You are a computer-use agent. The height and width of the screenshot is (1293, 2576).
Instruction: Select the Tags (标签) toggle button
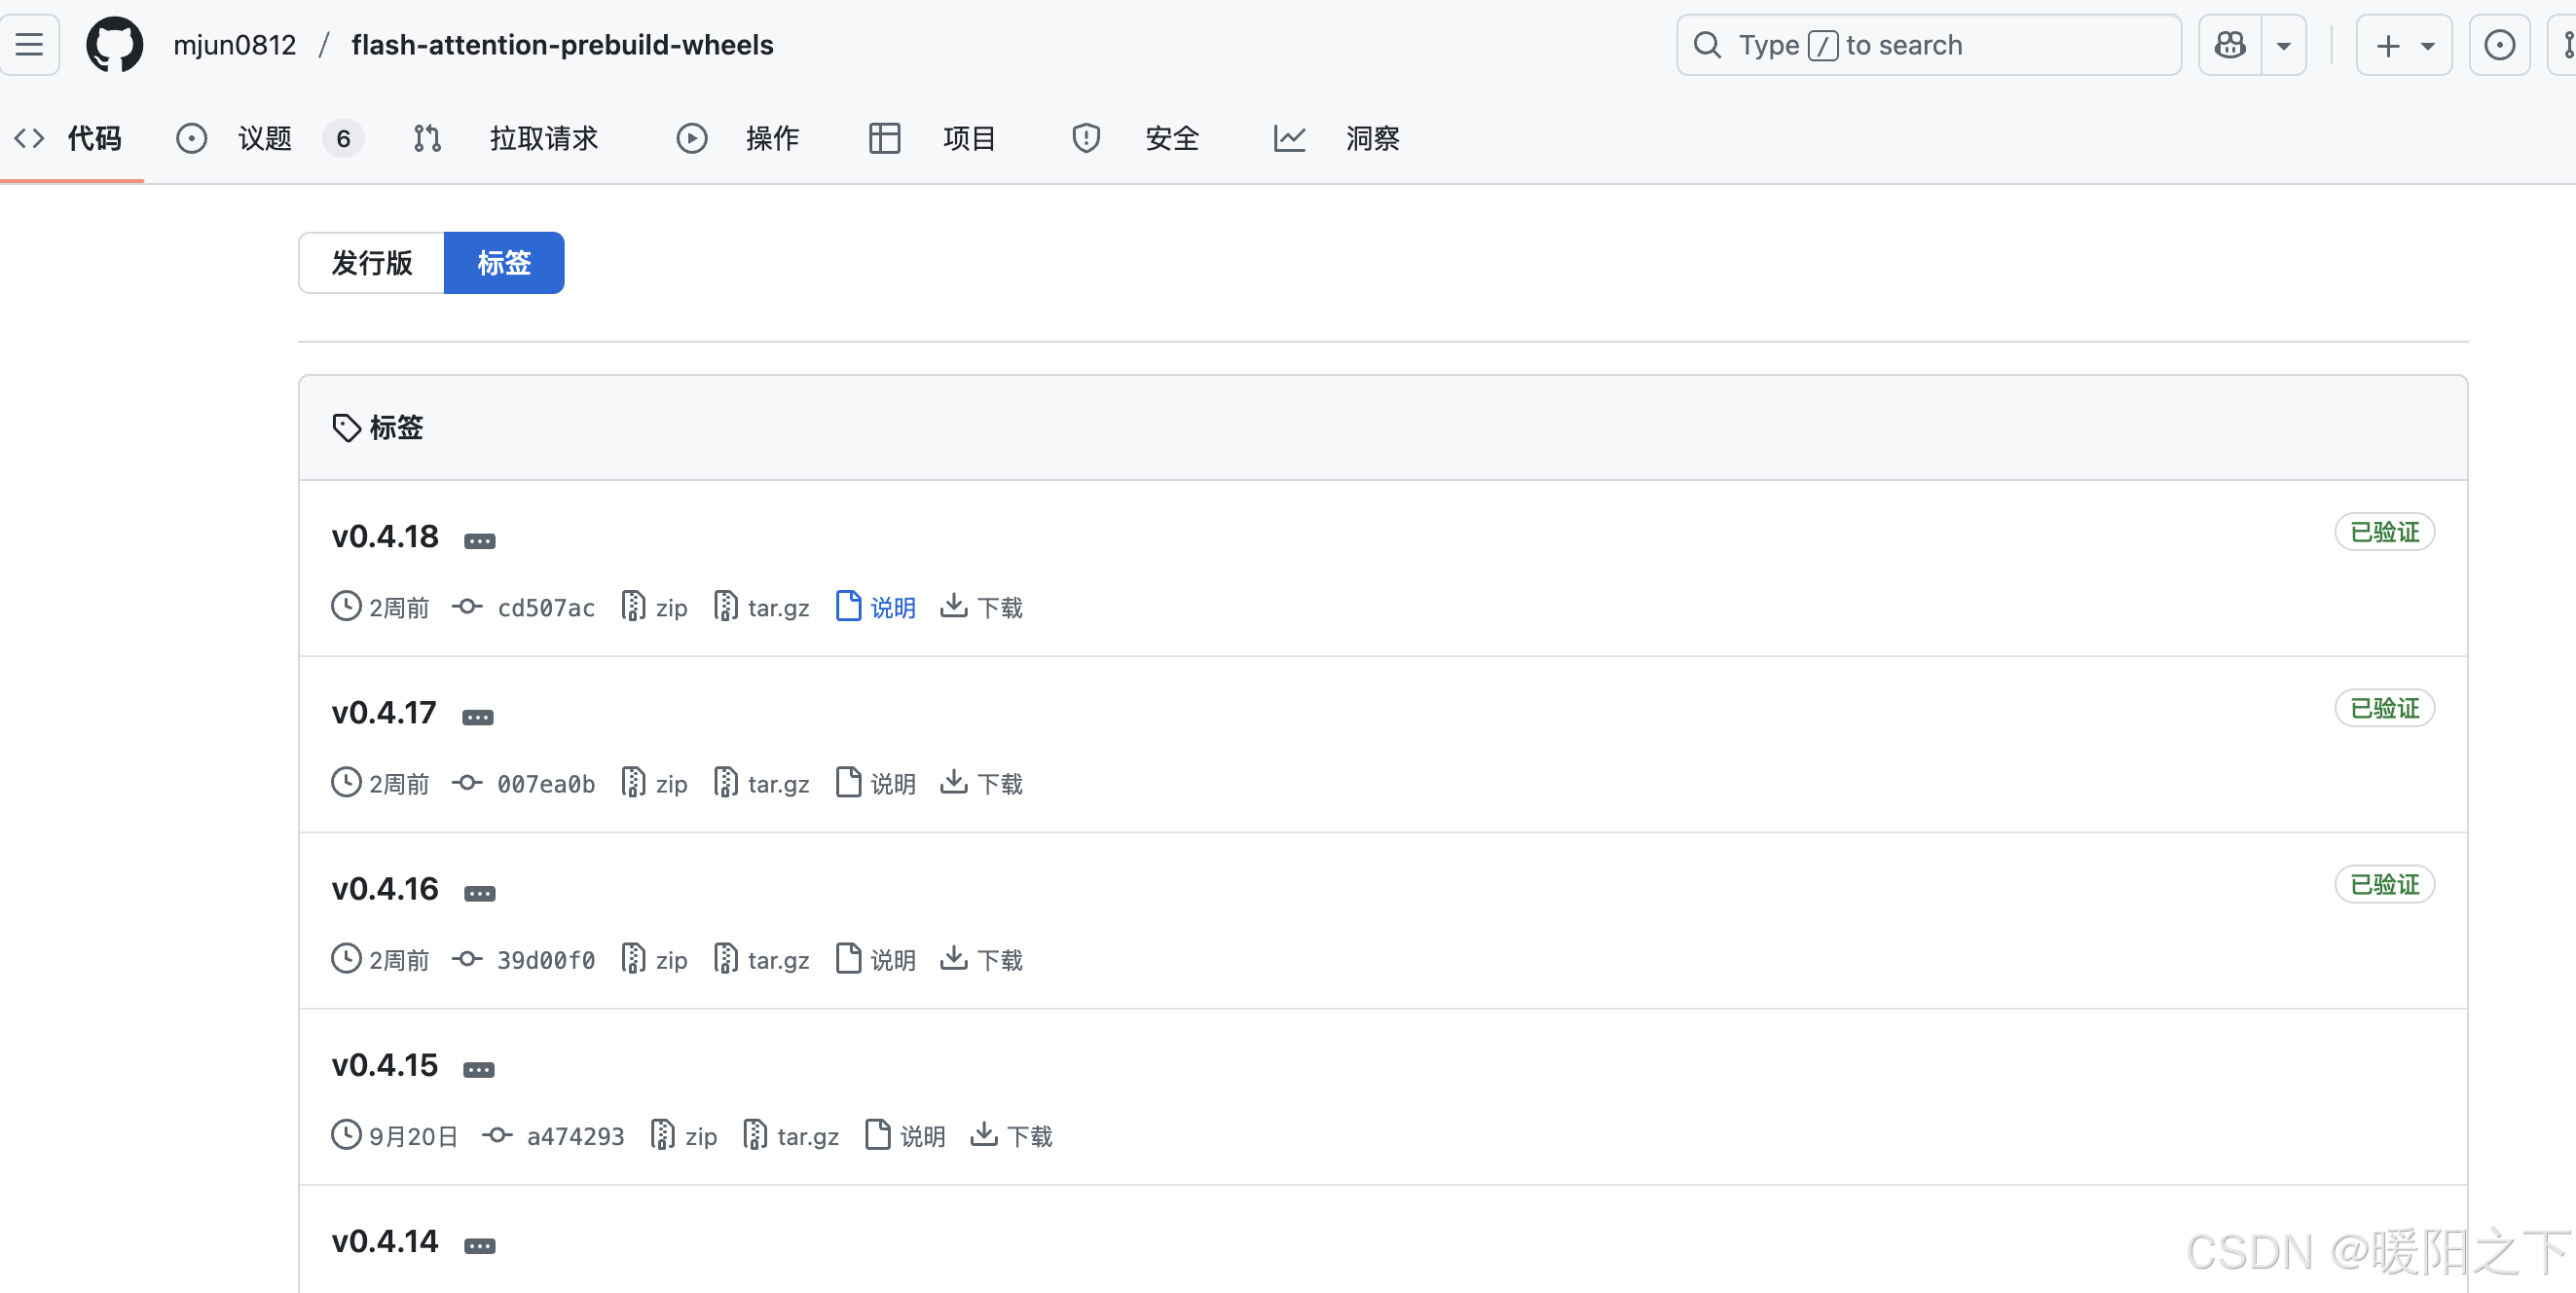[504, 263]
